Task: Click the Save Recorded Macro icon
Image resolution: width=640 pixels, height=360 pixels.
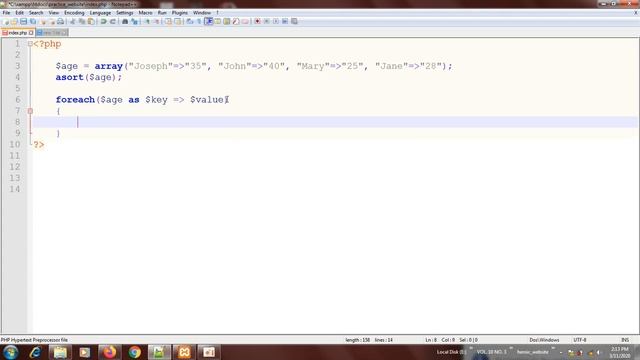Action: (x=294, y=21)
